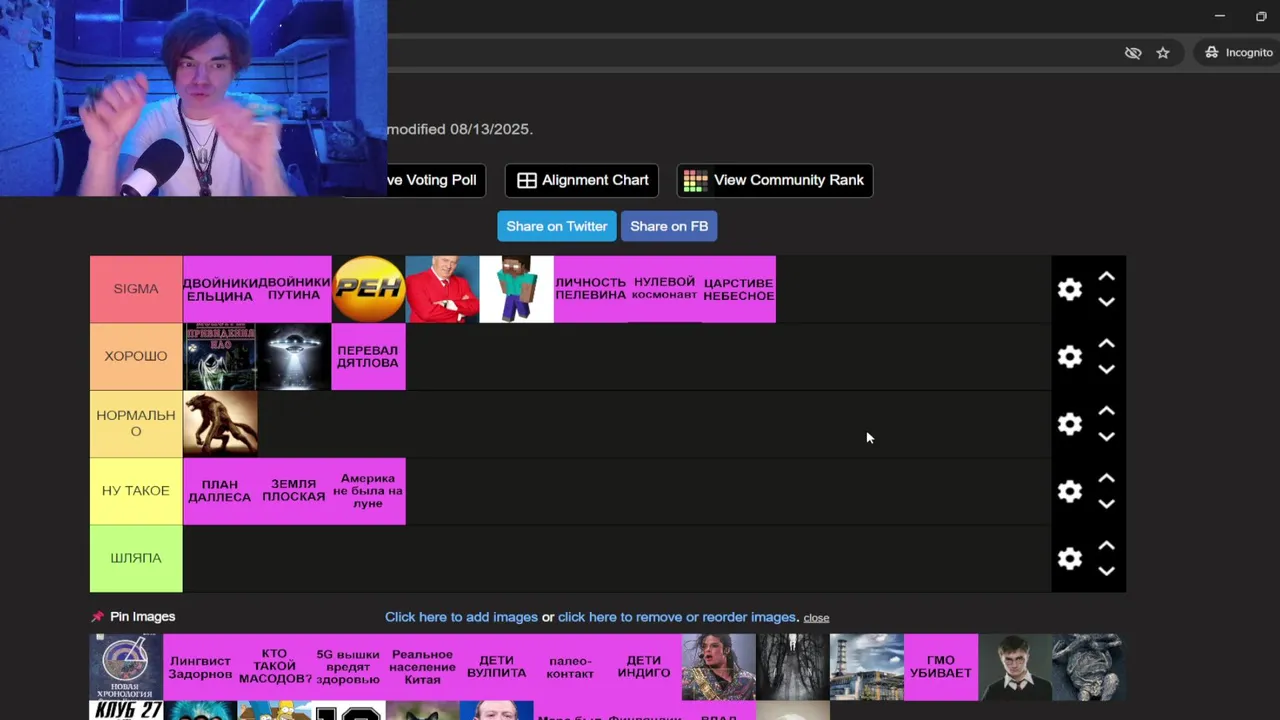This screenshot has width=1280, height=720.
Task: Click here to remove or reorder images
Action: click(677, 617)
